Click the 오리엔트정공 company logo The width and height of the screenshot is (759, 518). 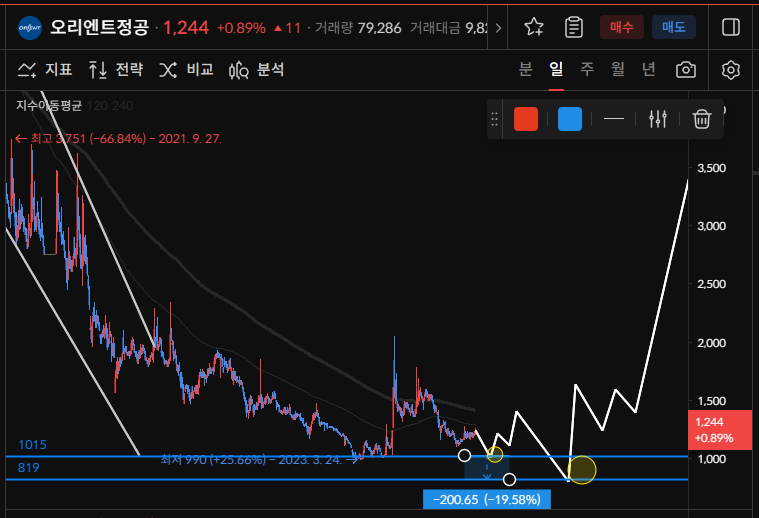coord(30,28)
